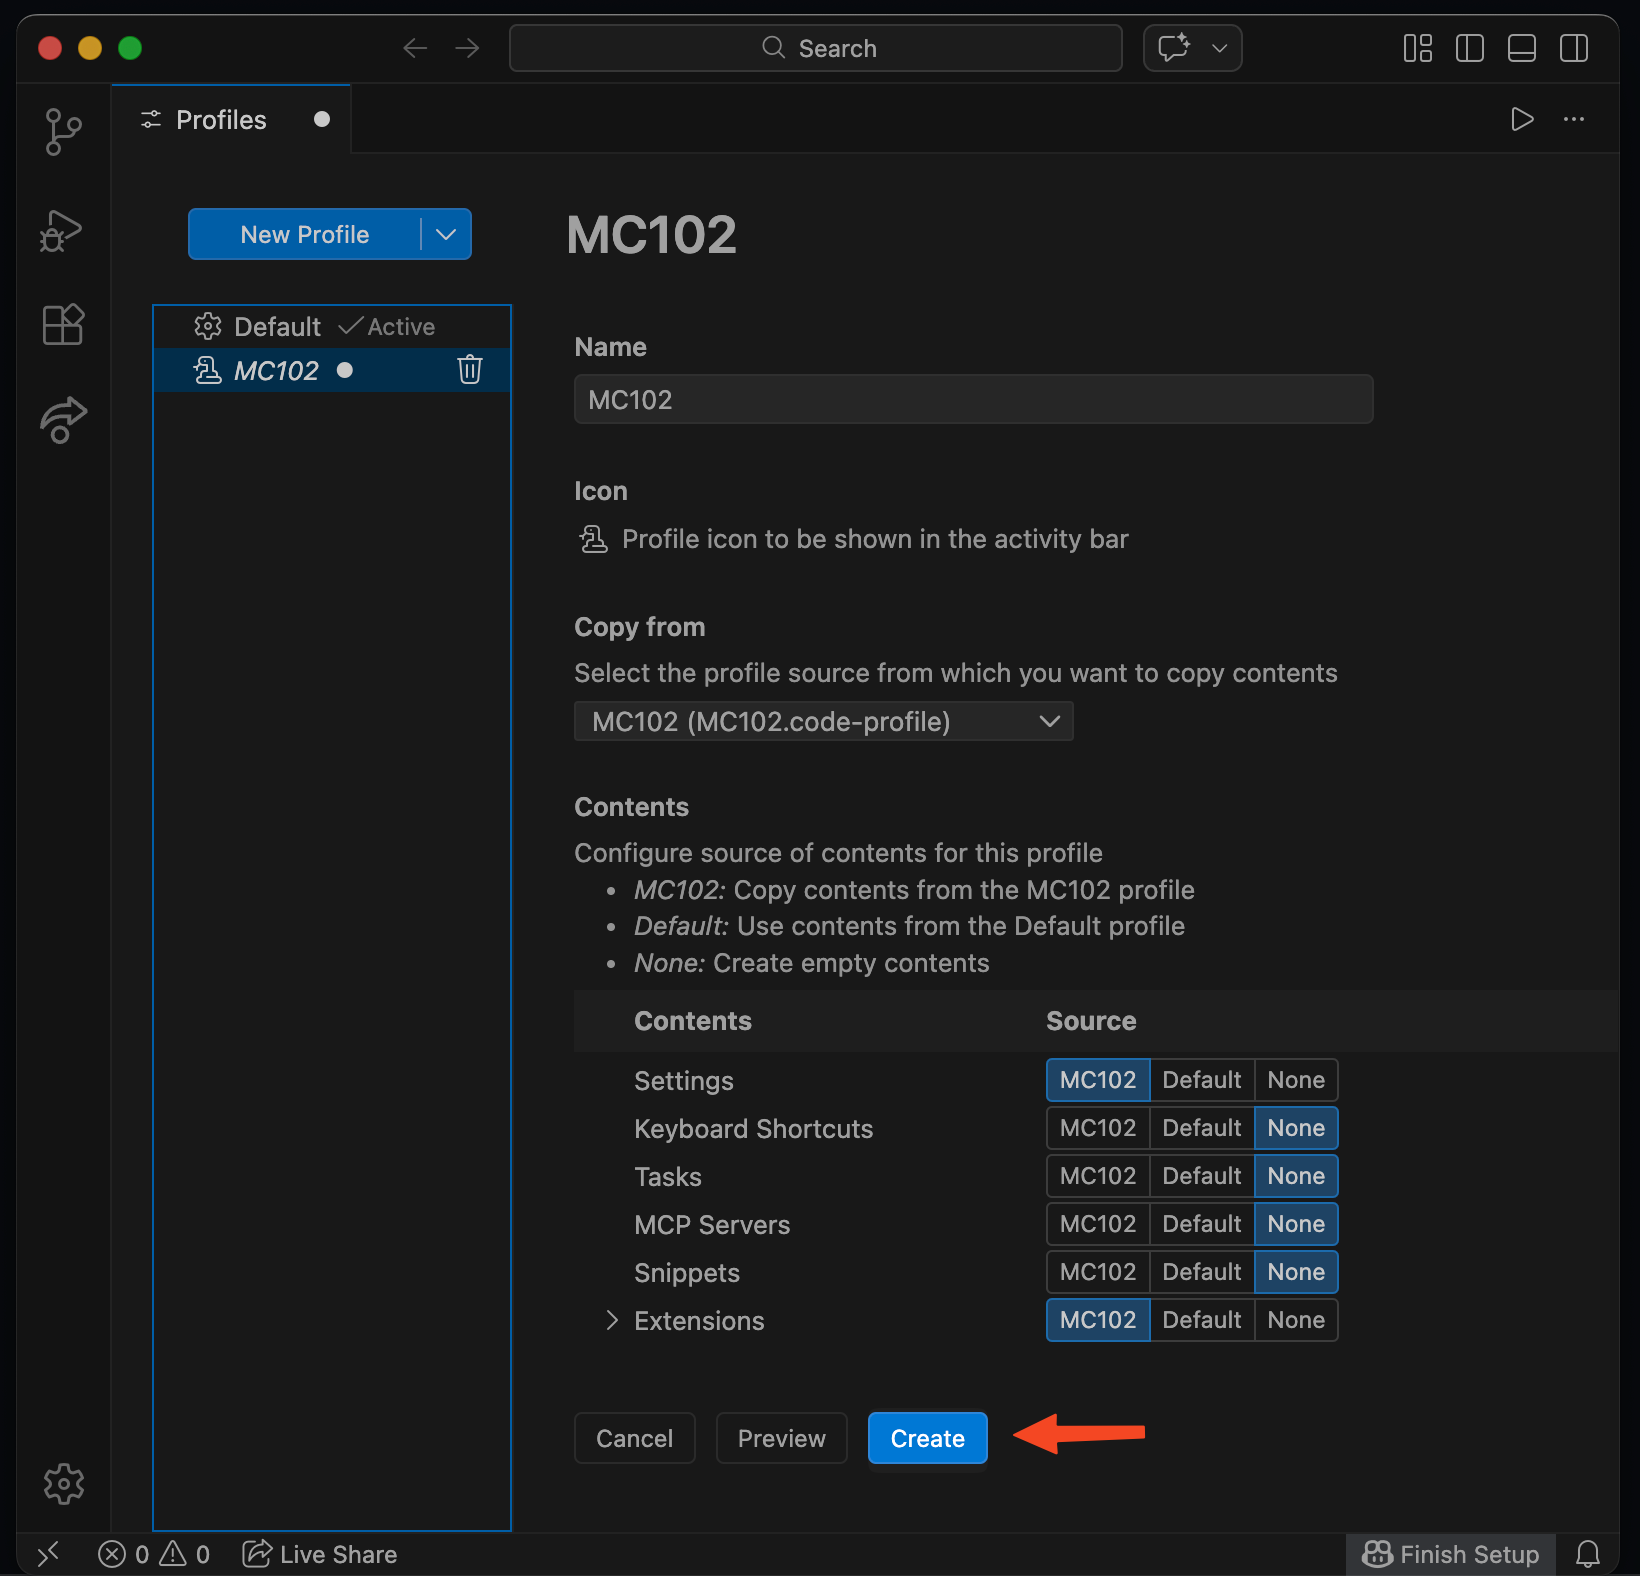Delete the MC102 profile with trash icon

point(470,370)
